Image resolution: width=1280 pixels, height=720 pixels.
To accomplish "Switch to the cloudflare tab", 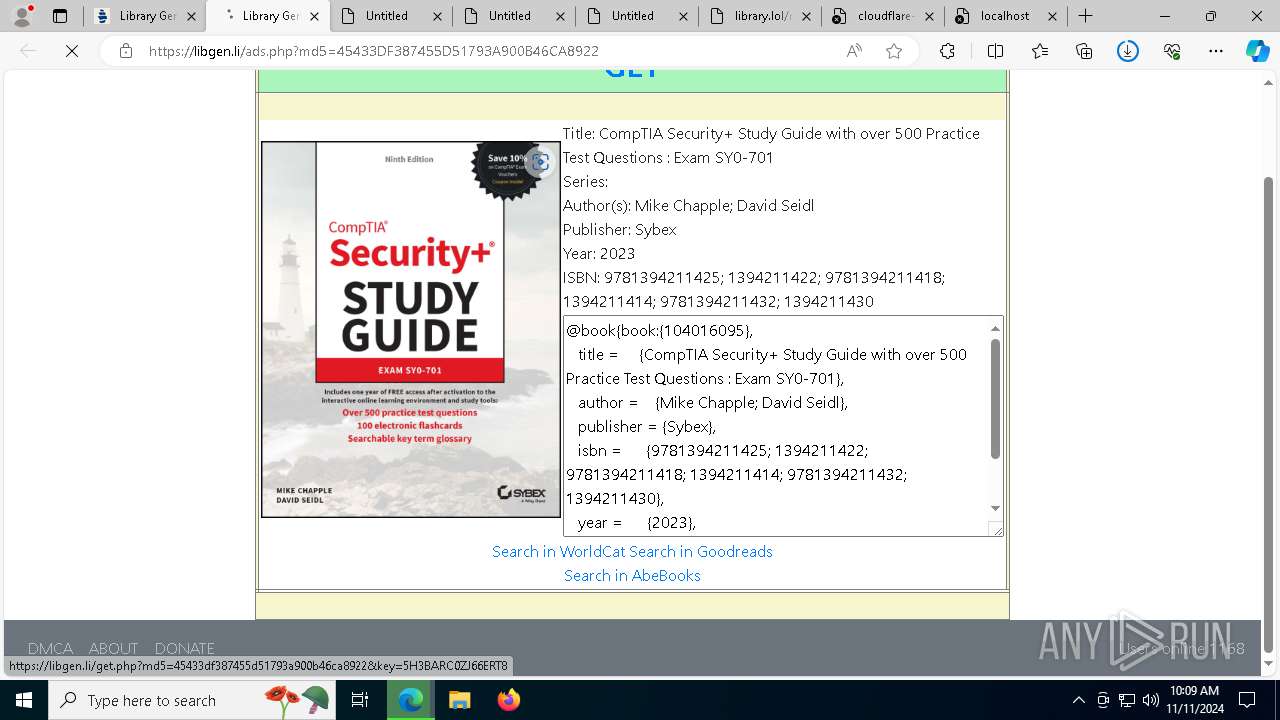I will point(885,16).
